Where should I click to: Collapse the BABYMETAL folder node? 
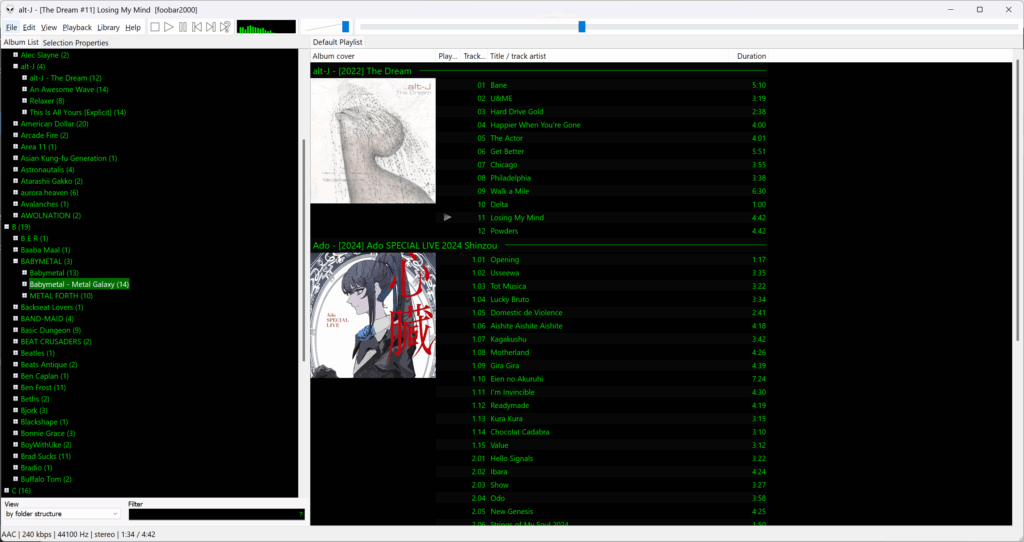[16, 261]
